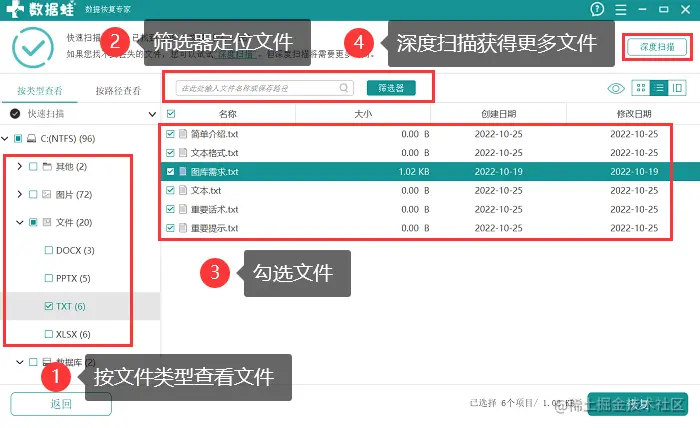This screenshot has width=700, height=428.
Task: Select the 简单介绍.txt file name
Action: point(215,134)
